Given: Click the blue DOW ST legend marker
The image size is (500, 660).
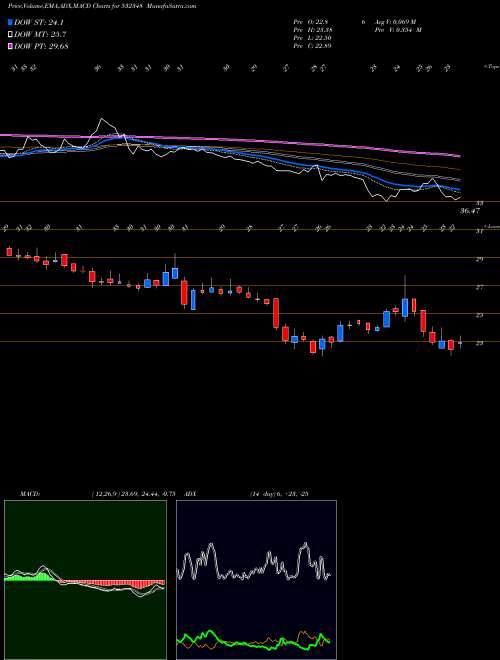Looking at the screenshot, I should [x=11, y=23].
